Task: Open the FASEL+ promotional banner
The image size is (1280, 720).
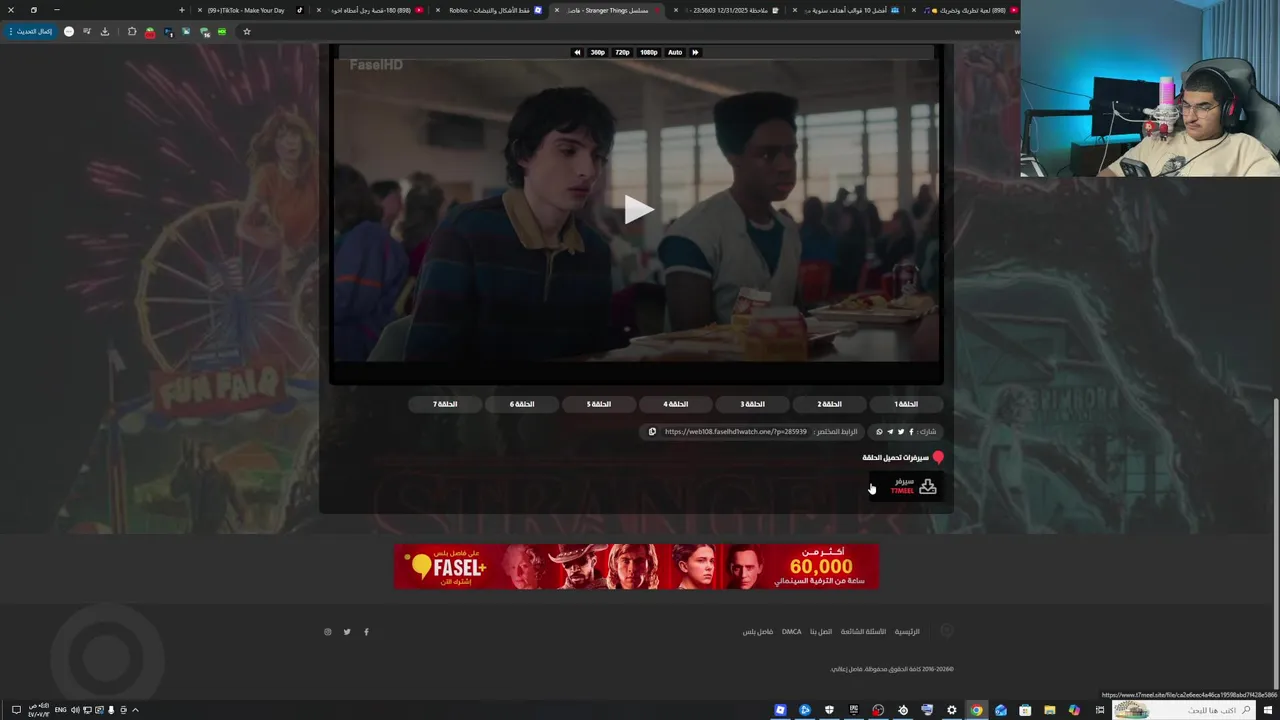Action: point(636,566)
